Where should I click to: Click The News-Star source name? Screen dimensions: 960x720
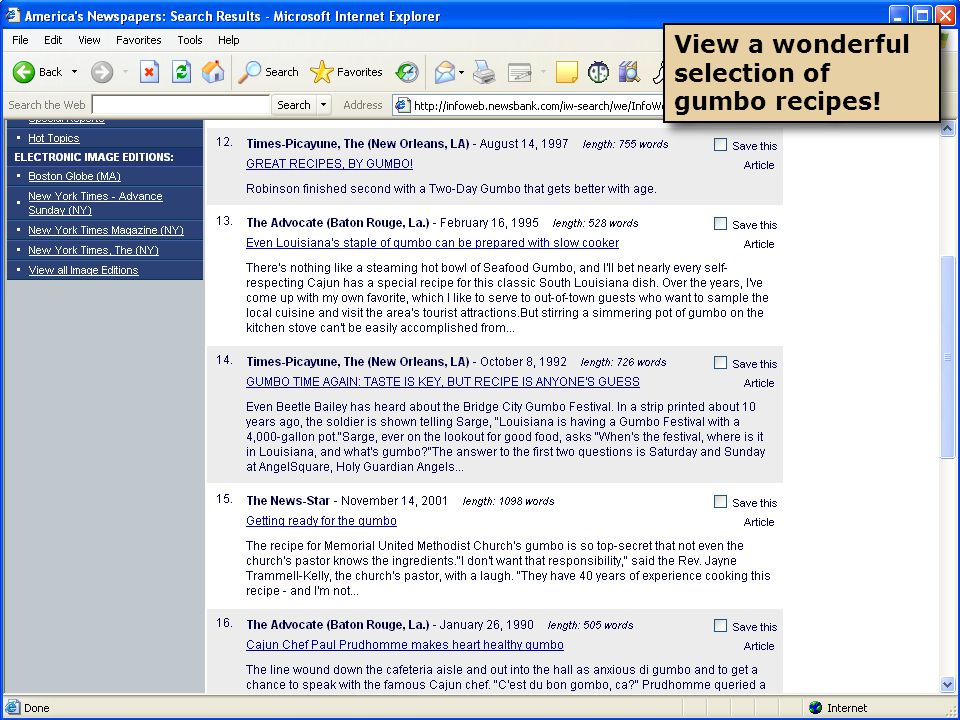[x=288, y=501]
